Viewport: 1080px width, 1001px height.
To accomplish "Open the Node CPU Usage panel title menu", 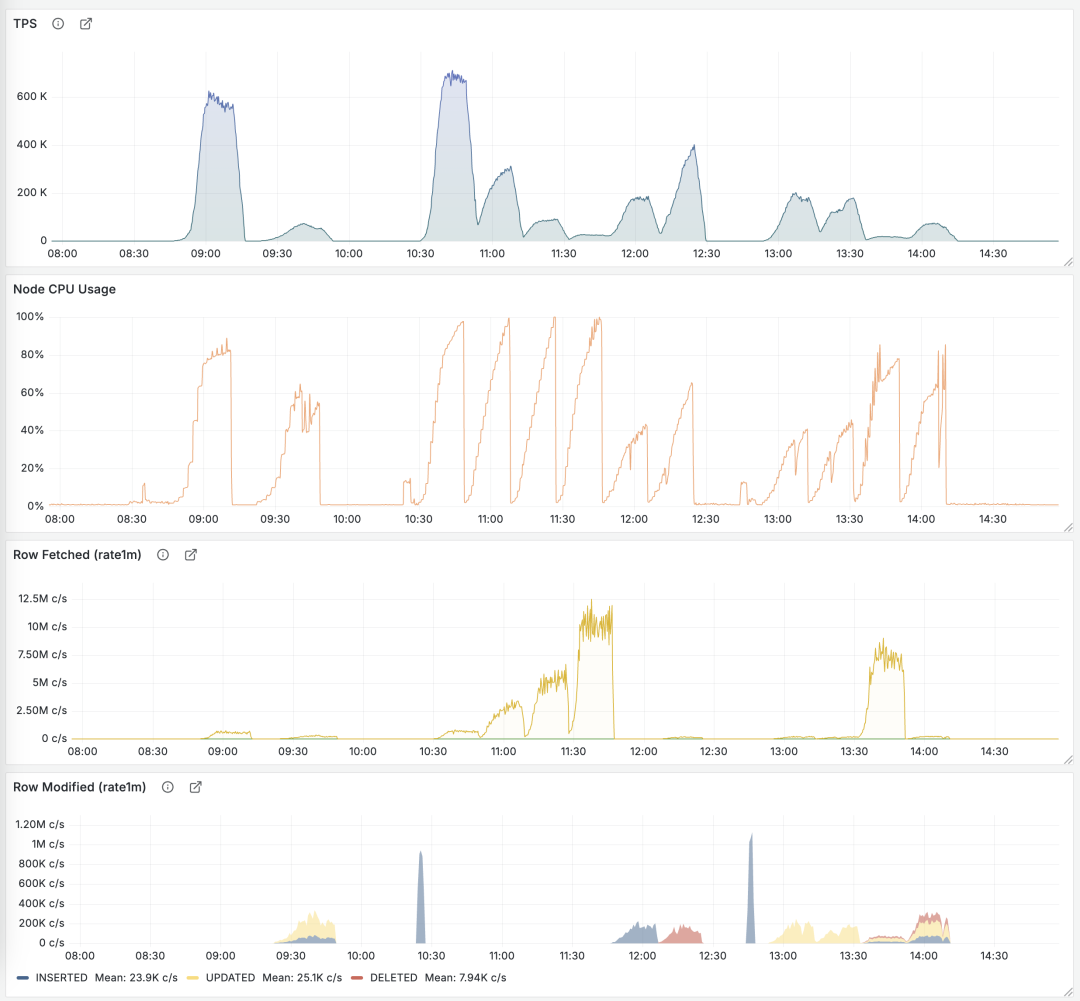I will [64, 290].
